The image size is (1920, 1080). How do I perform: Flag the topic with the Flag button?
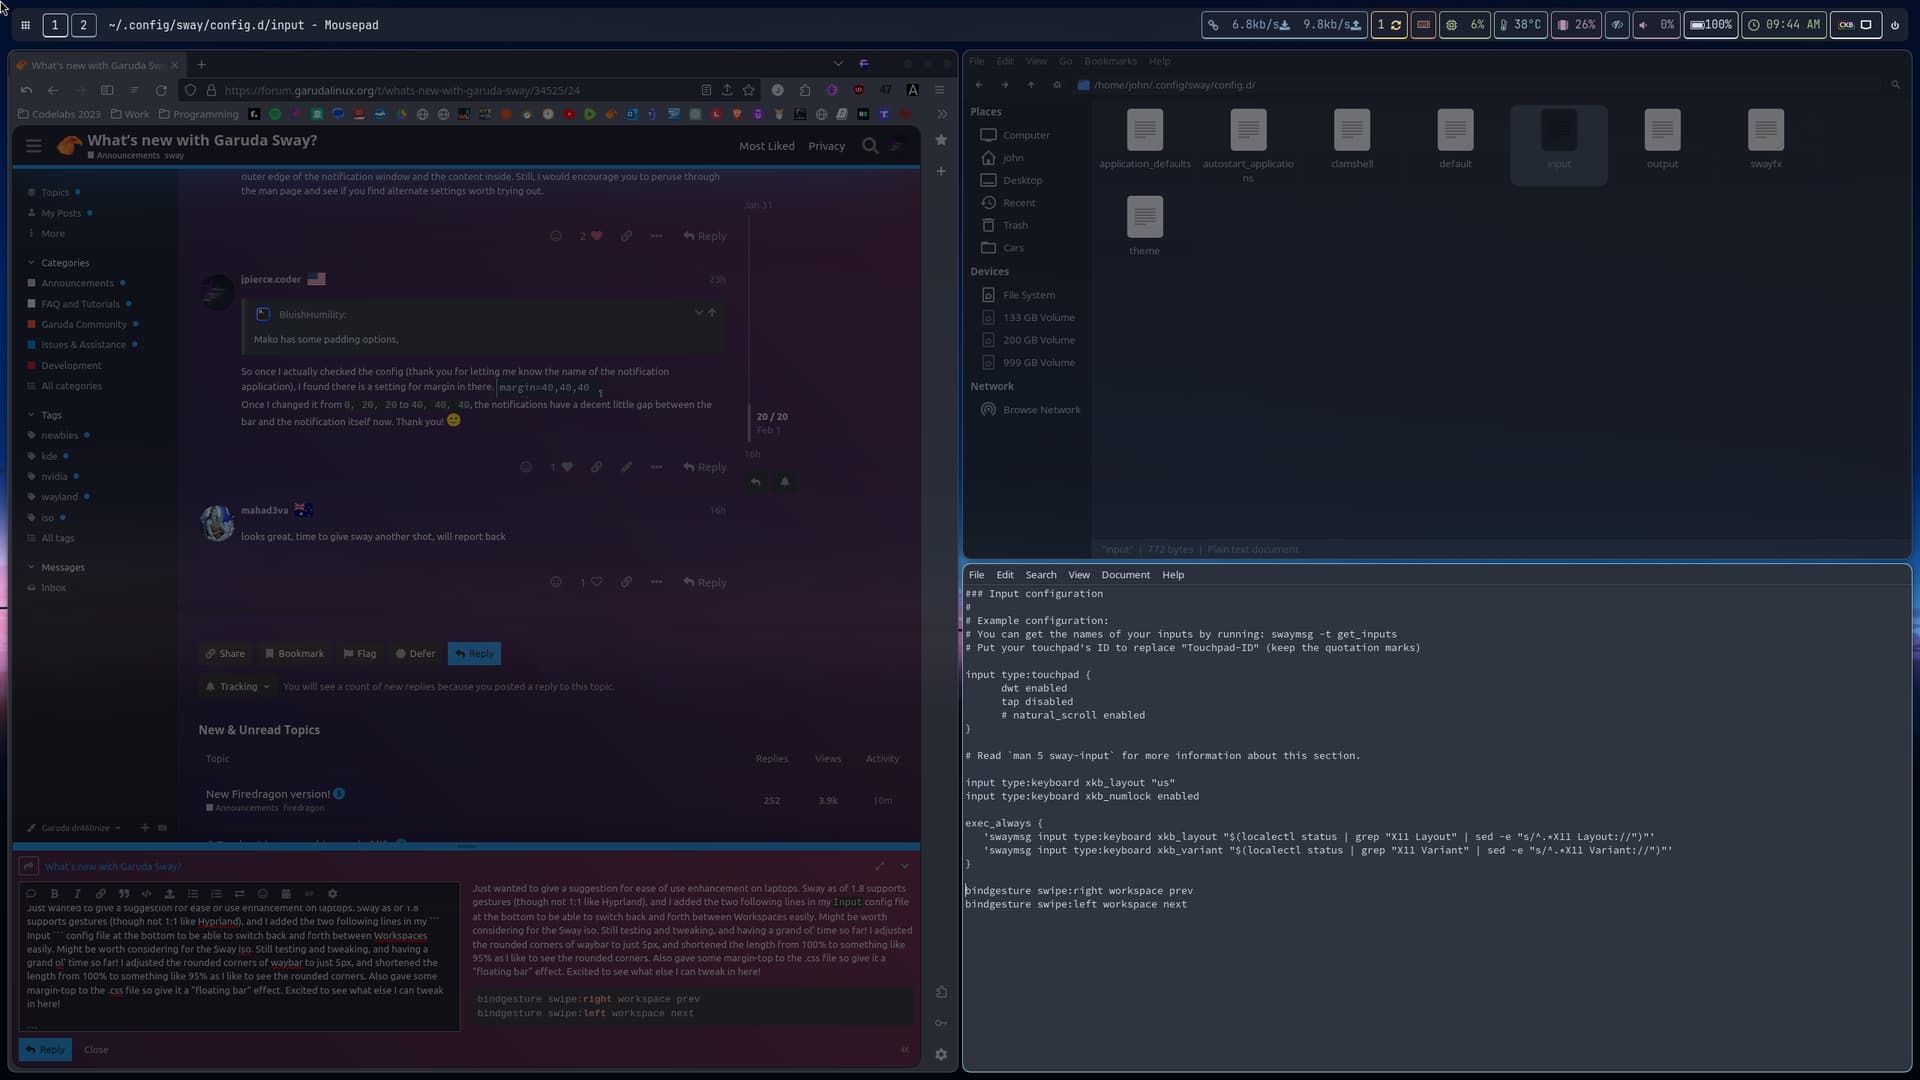[360, 654]
